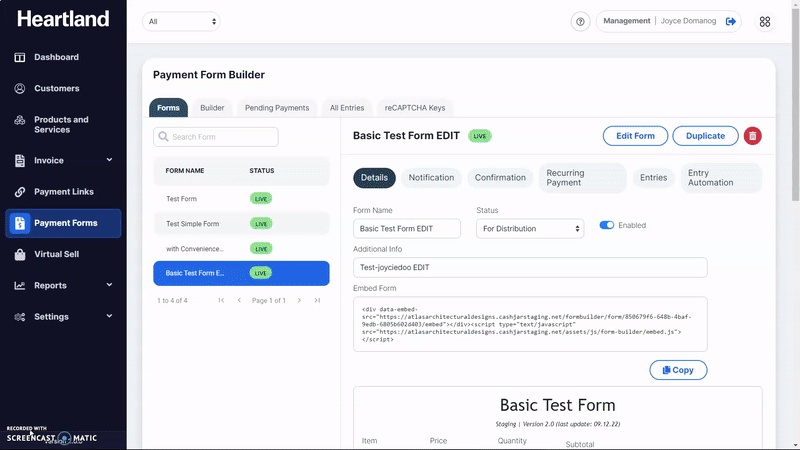Click the red delete form trash icon
The image size is (800, 450).
tap(752, 136)
